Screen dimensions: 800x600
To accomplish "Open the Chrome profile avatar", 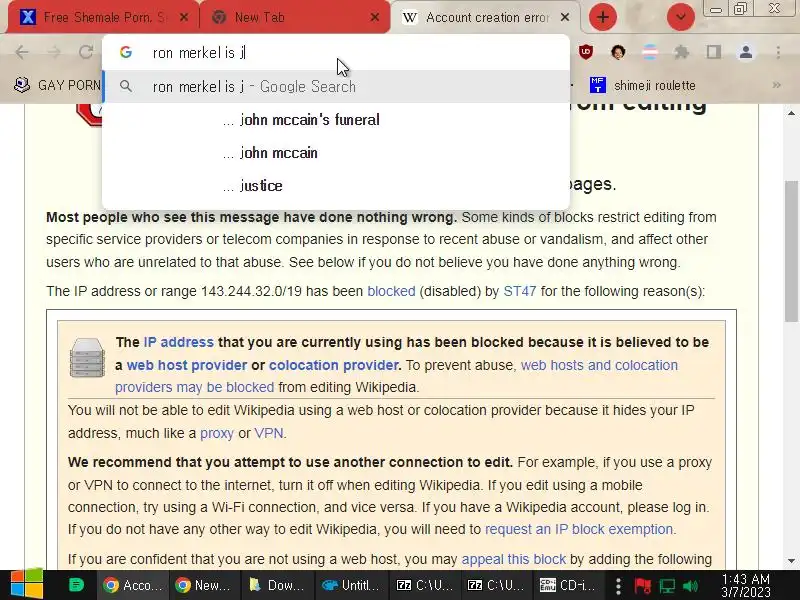I will pos(745,52).
